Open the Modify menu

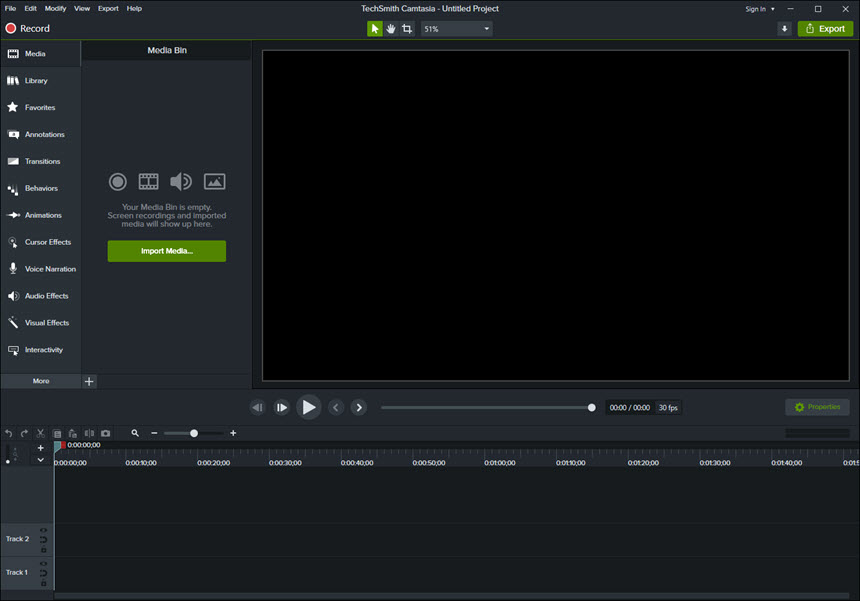coord(55,8)
